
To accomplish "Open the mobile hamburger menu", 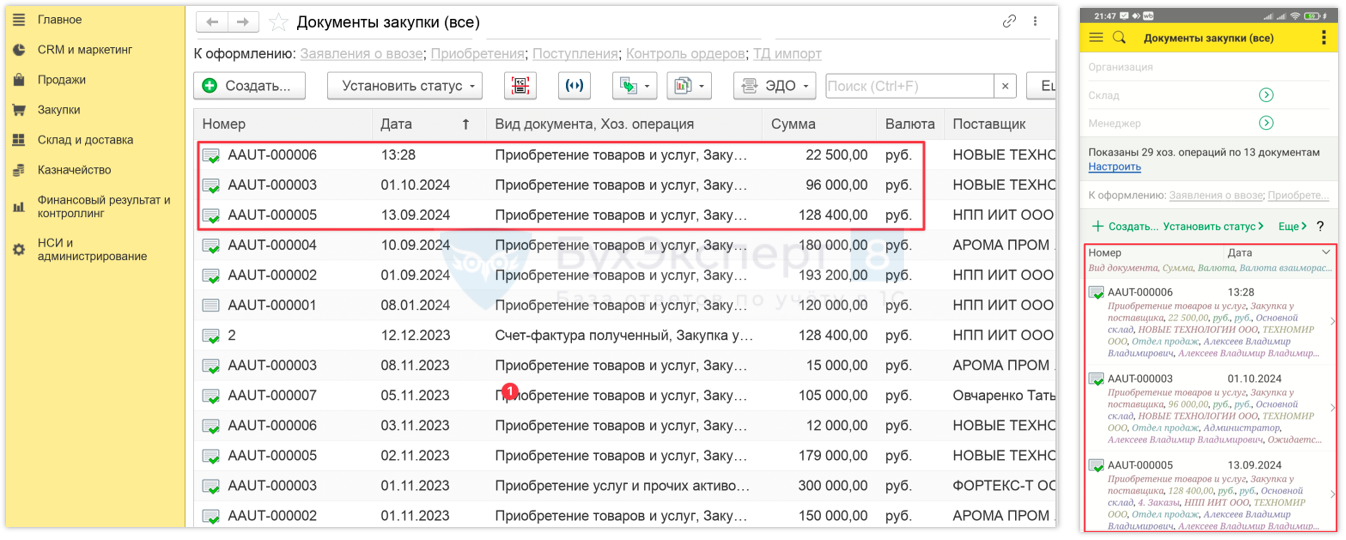I will tap(1096, 38).
